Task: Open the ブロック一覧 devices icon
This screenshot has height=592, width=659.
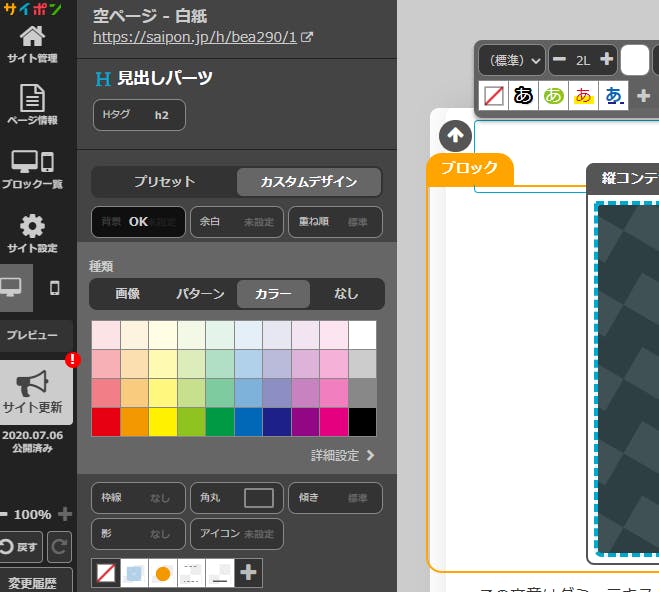Action: 33,162
